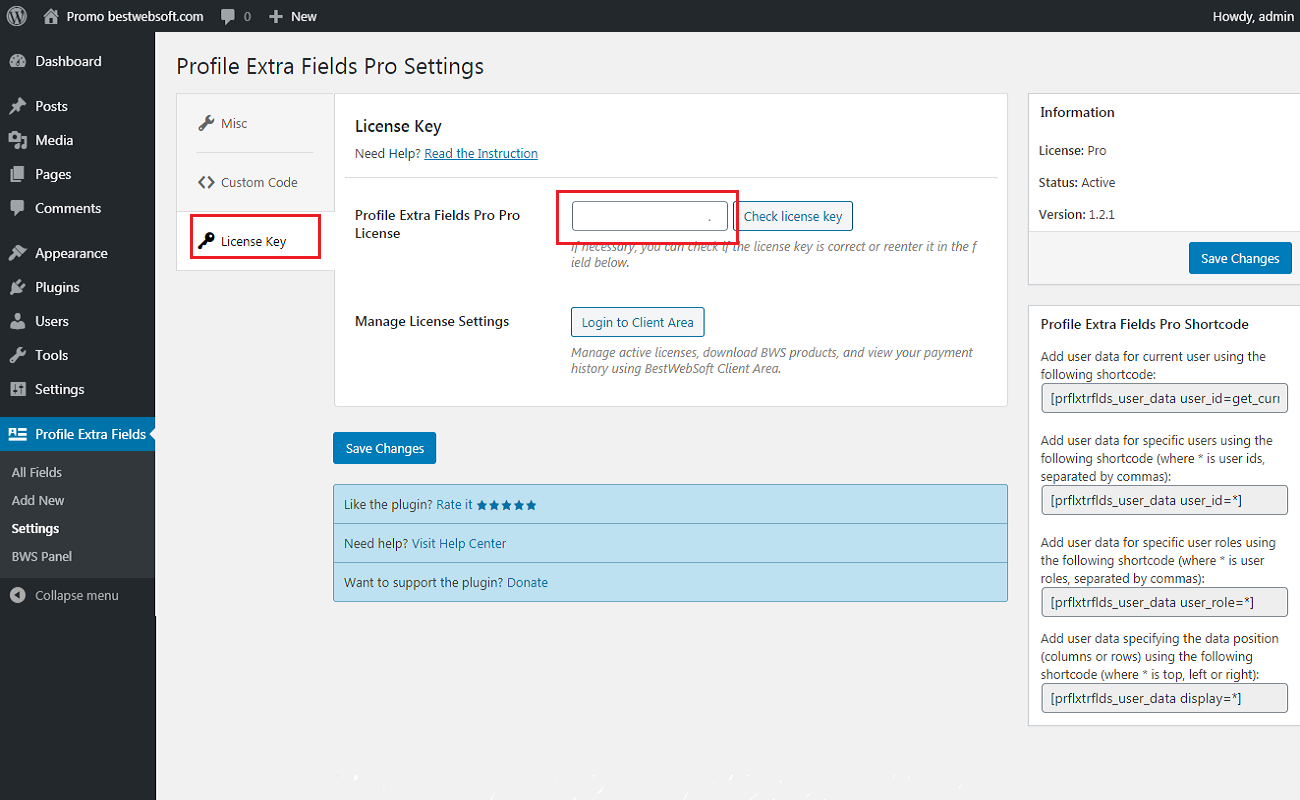Select the display=* shortcode field

coord(1164,698)
